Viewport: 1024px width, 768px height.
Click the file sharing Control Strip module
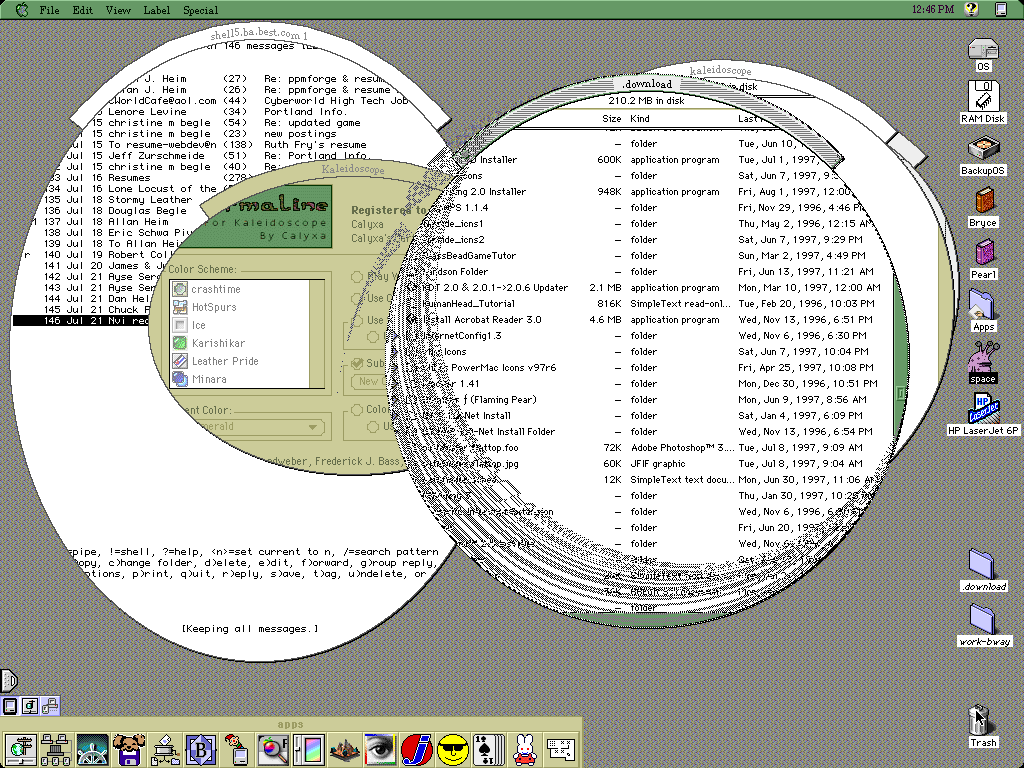(50, 706)
